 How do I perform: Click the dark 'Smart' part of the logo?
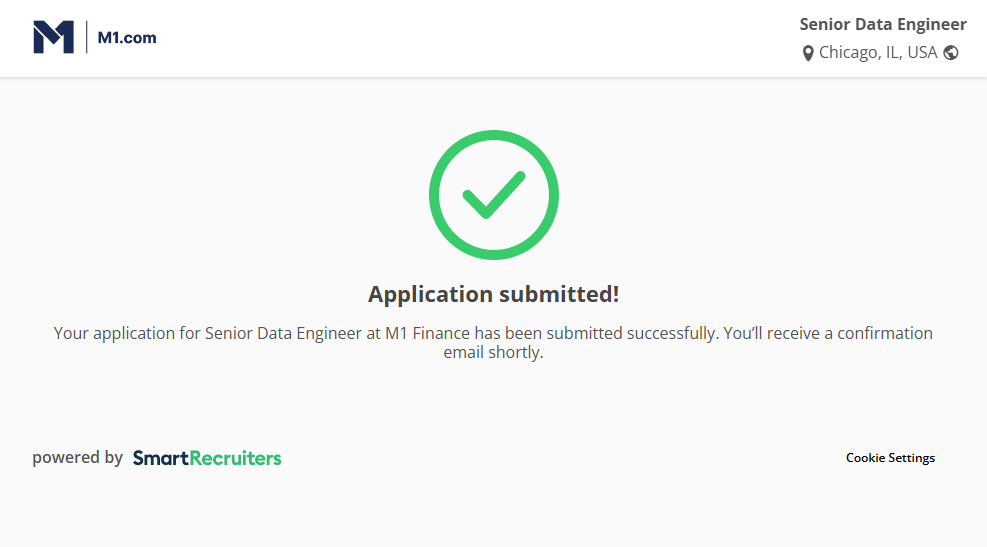click(155, 458)
